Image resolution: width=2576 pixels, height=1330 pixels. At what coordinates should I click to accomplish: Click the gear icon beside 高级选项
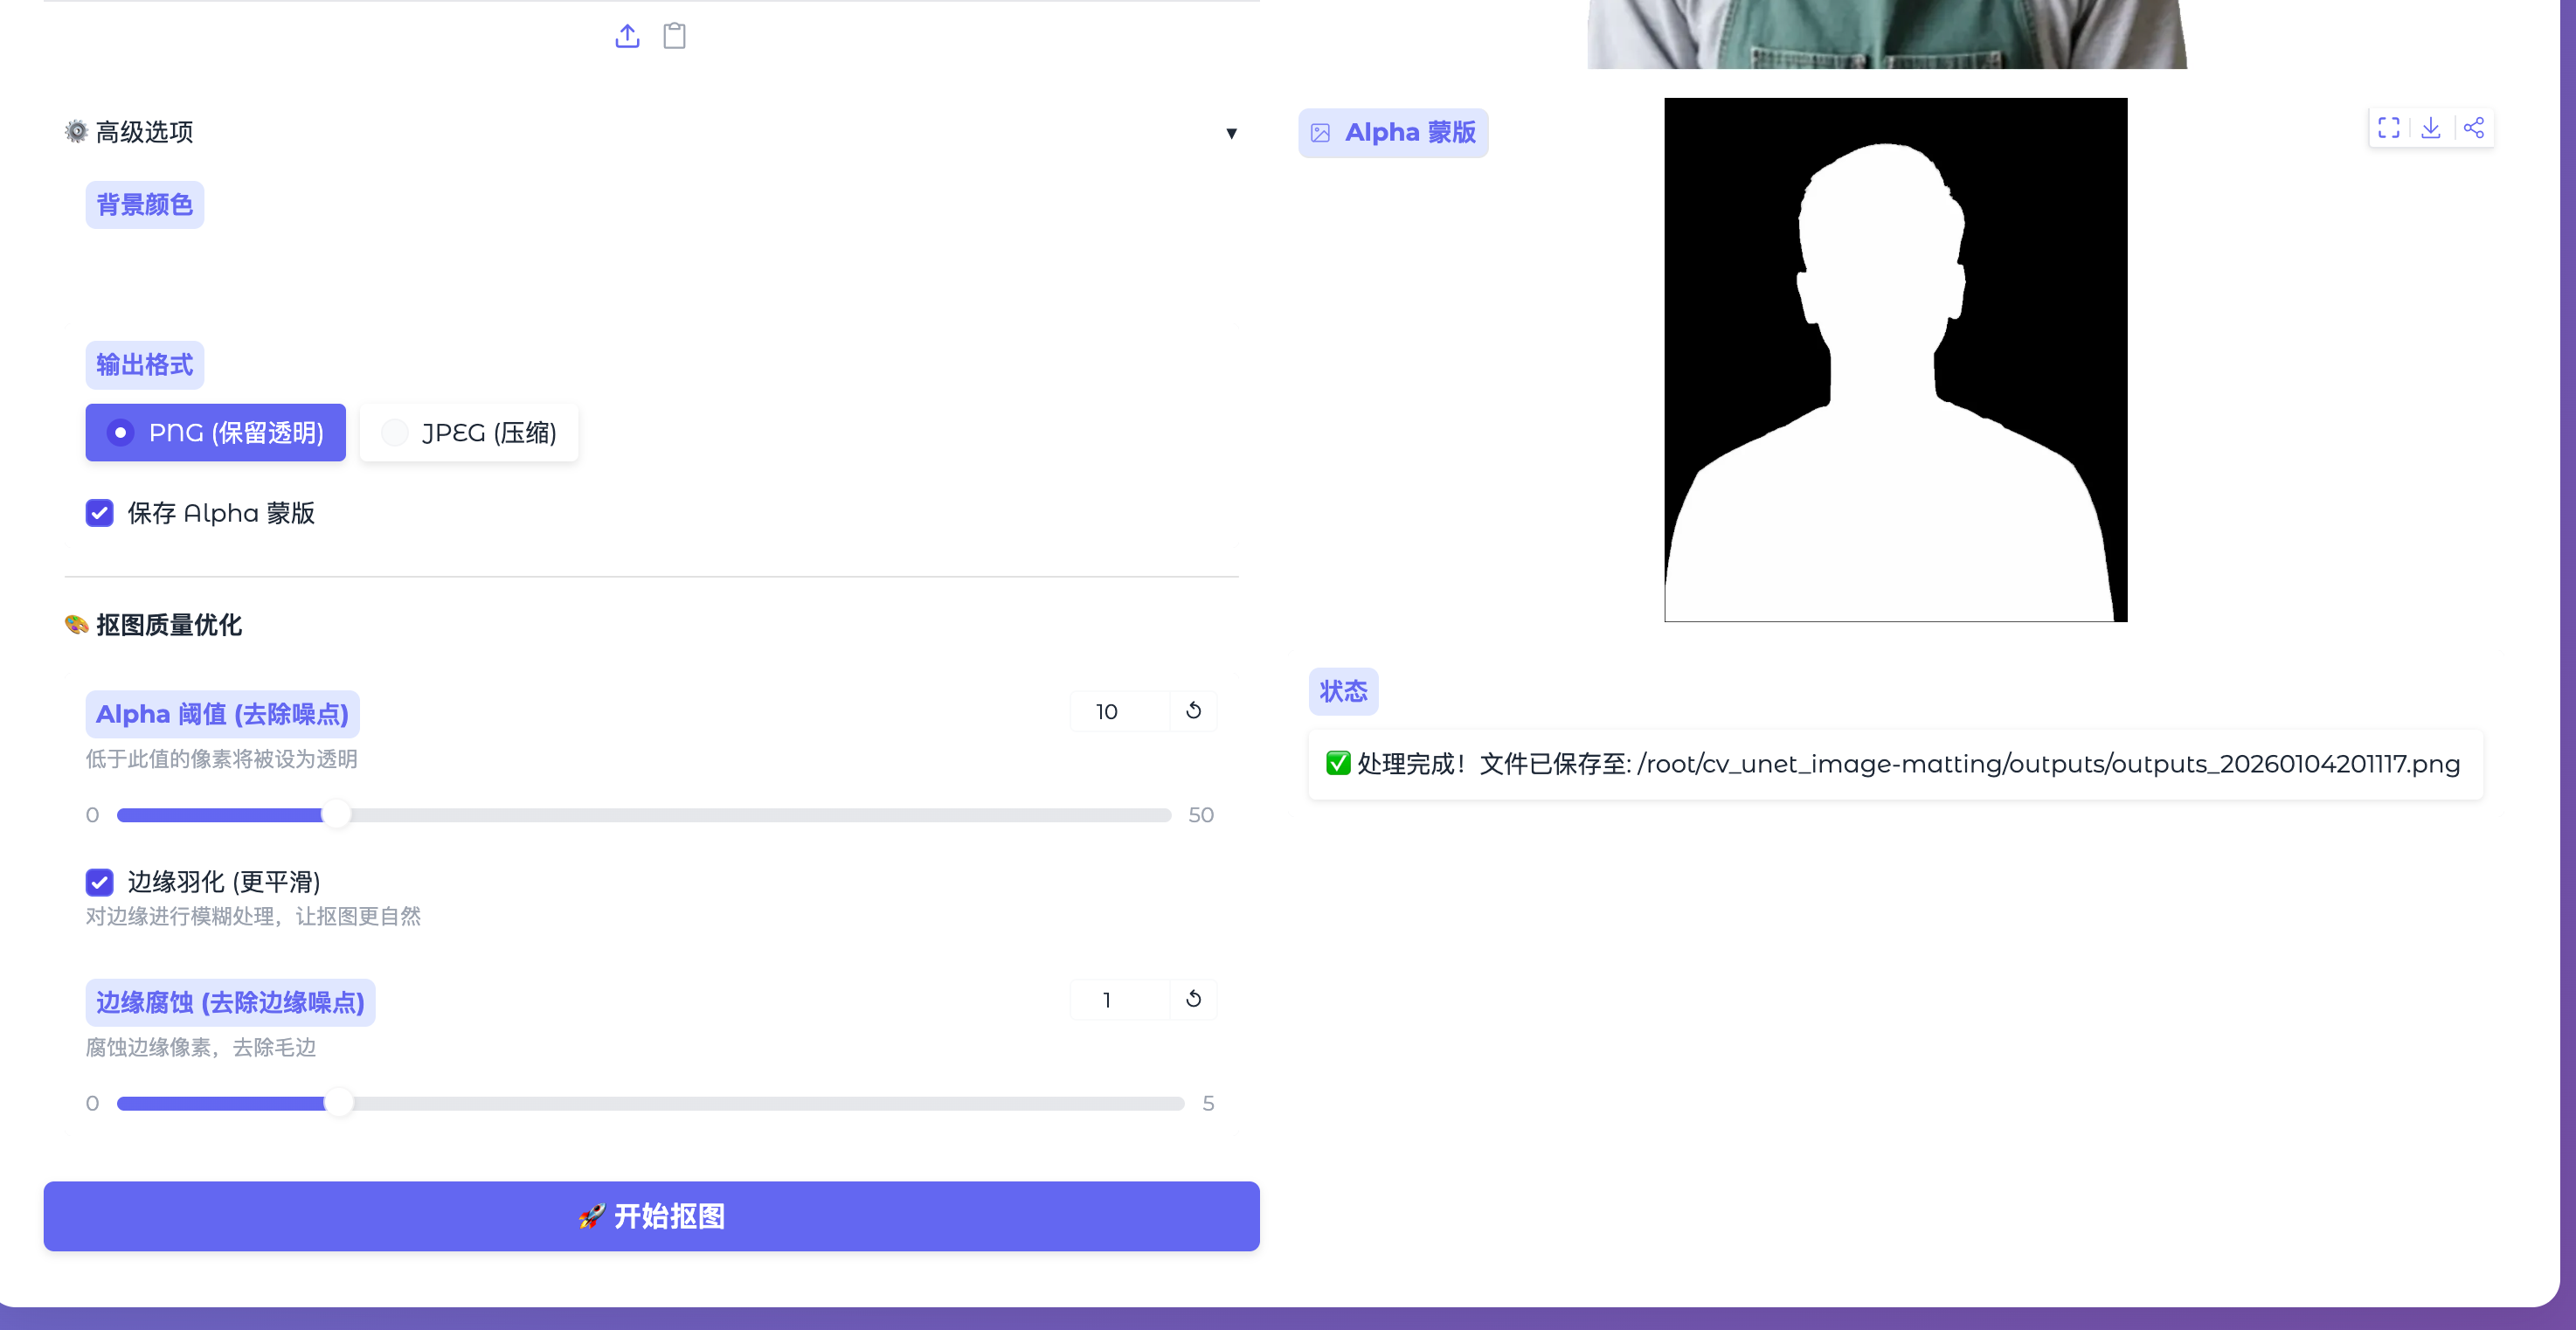point(76,132)
